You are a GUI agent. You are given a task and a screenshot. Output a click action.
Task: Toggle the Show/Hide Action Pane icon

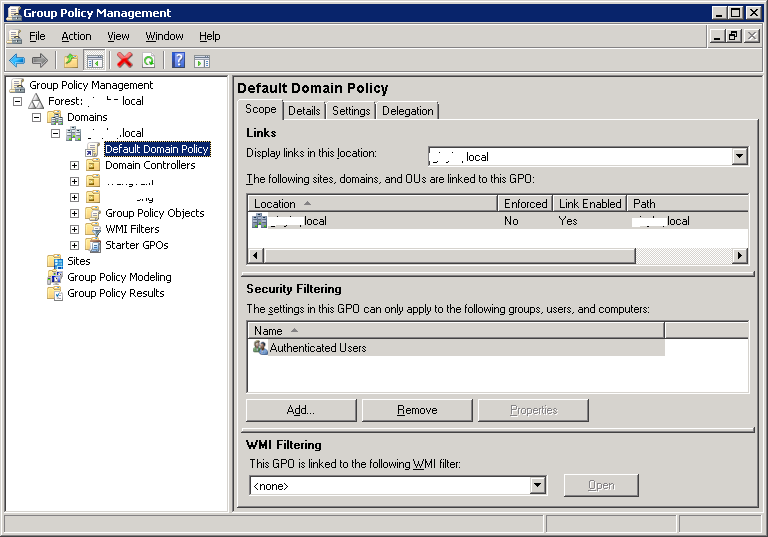pos(202,61)
